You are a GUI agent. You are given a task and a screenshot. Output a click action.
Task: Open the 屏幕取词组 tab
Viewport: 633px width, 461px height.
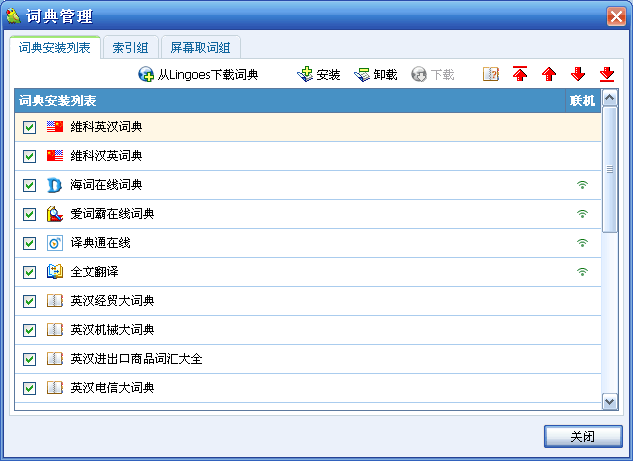coord(201,48)
